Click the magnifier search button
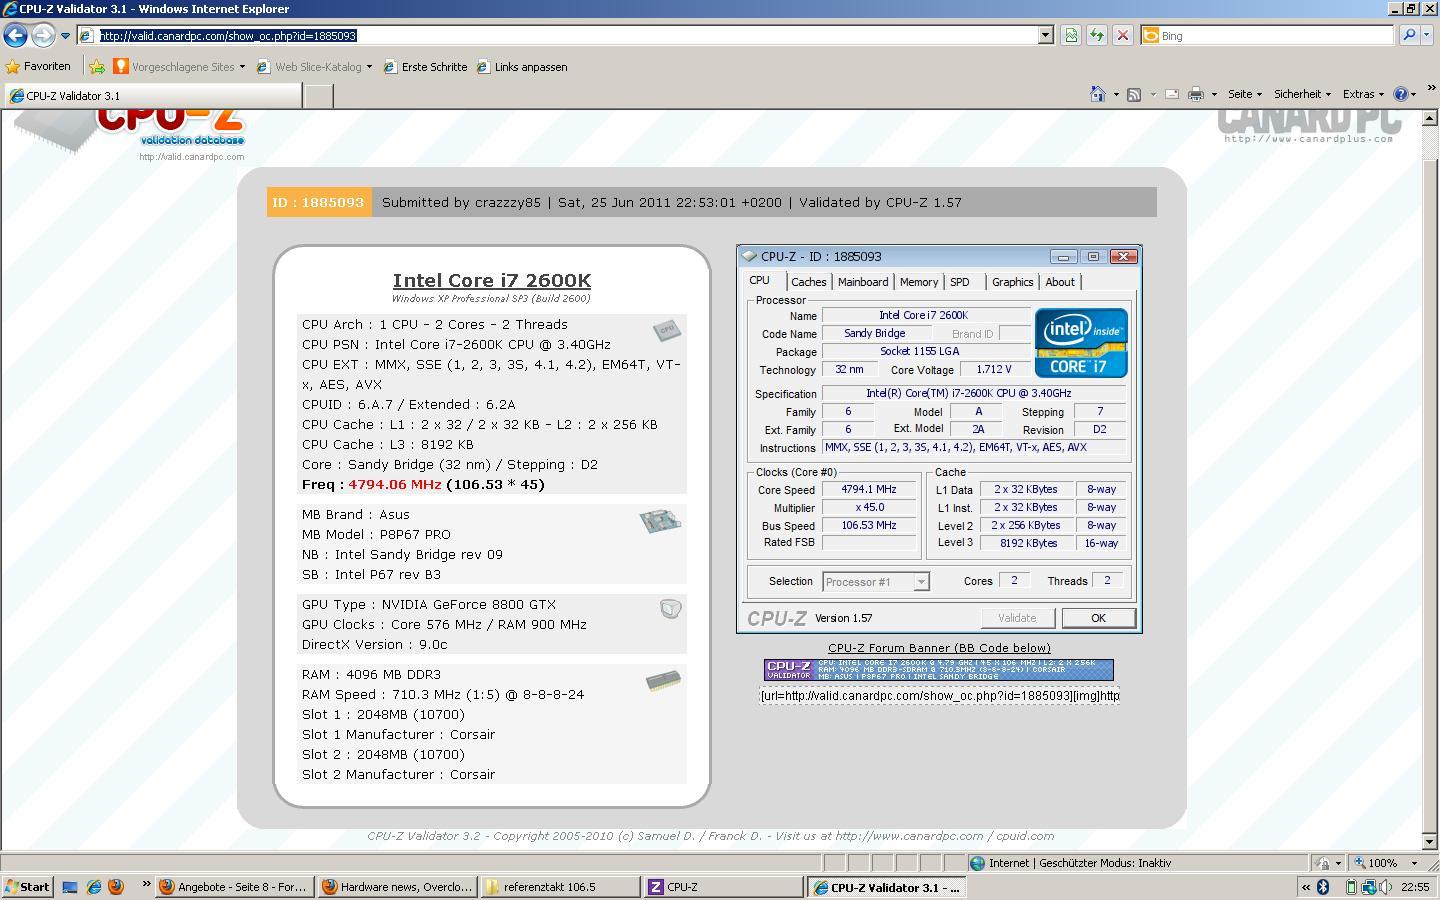The width and height of the screenshot is (1440, 900). [x=1409, y=35]
